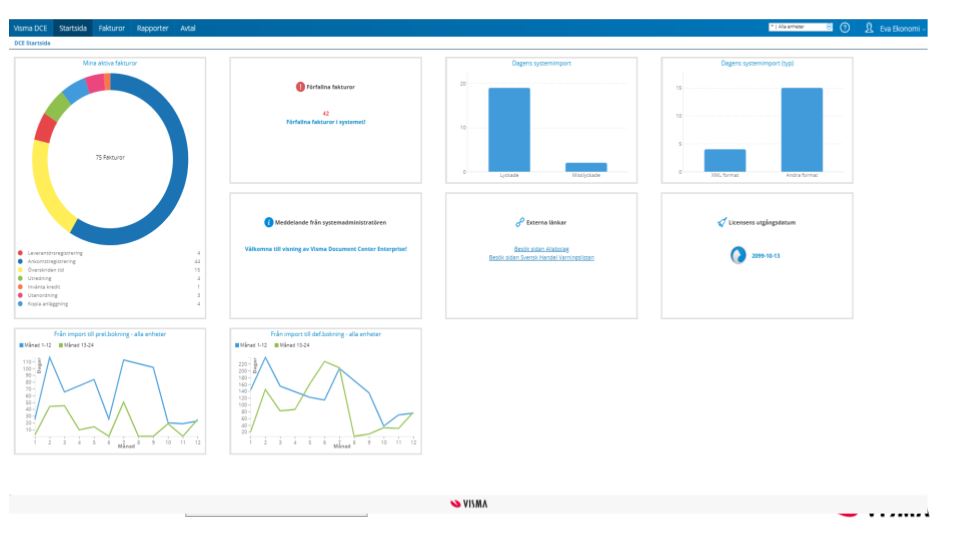
Task: Open the Visma DCE menu item
Action: (x=30, y=28)
